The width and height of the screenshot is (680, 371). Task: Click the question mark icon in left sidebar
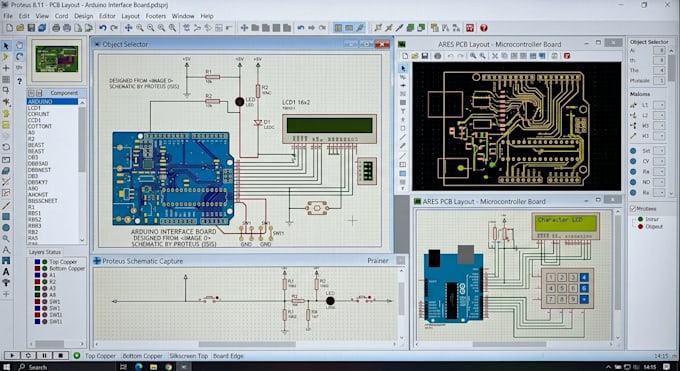coord(19,81)
